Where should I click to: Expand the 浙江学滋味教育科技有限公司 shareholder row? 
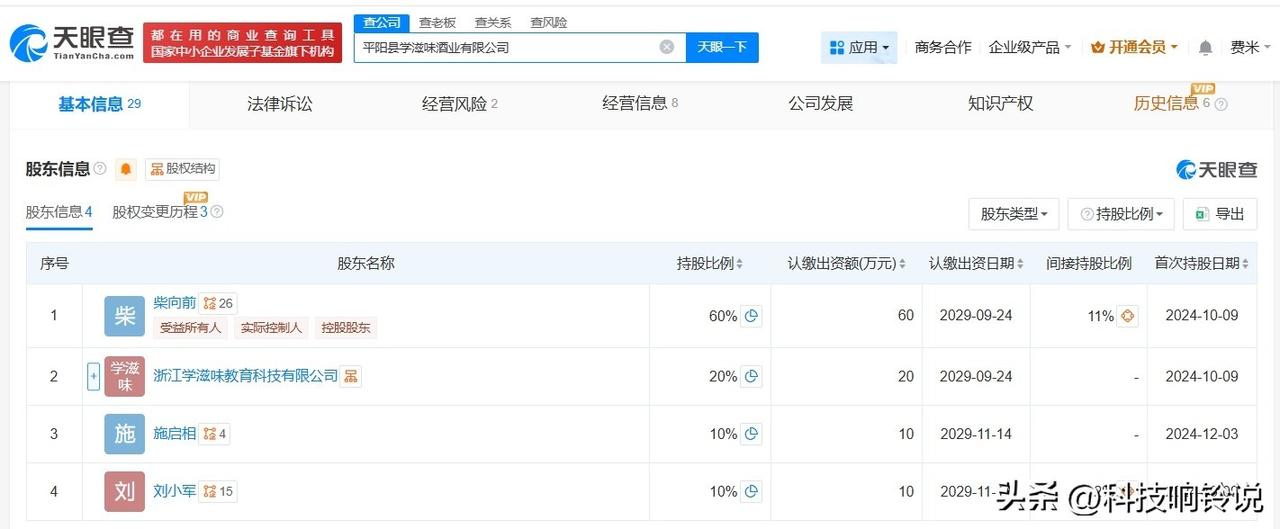[x=93, y=377]
